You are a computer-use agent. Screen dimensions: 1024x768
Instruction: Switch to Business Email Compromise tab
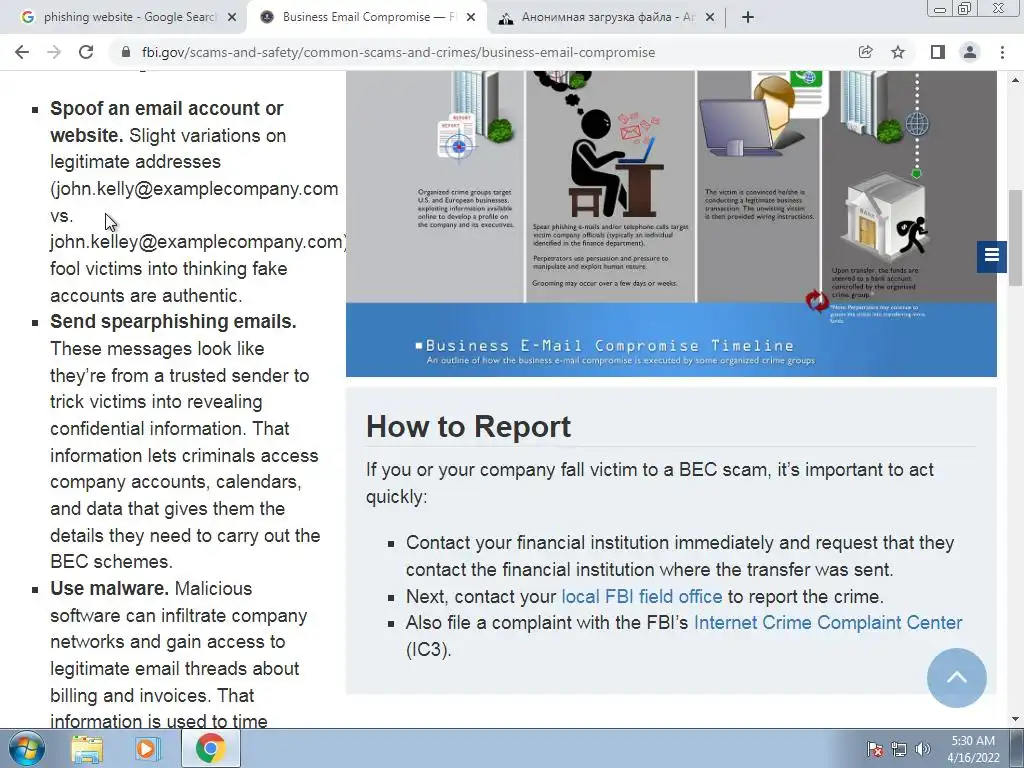click(366, 18)
